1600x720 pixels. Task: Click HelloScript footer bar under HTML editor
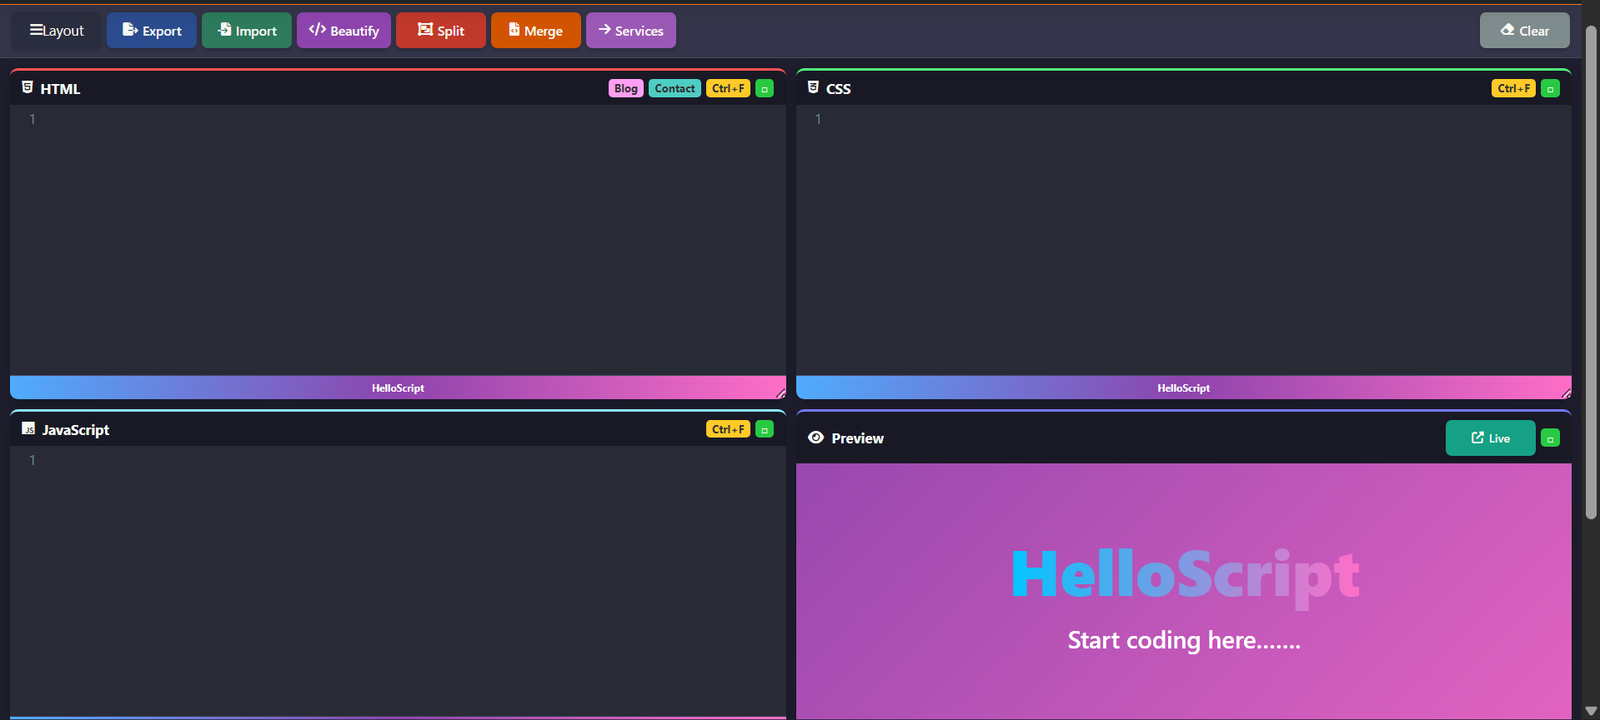click(x=398, y=388)
